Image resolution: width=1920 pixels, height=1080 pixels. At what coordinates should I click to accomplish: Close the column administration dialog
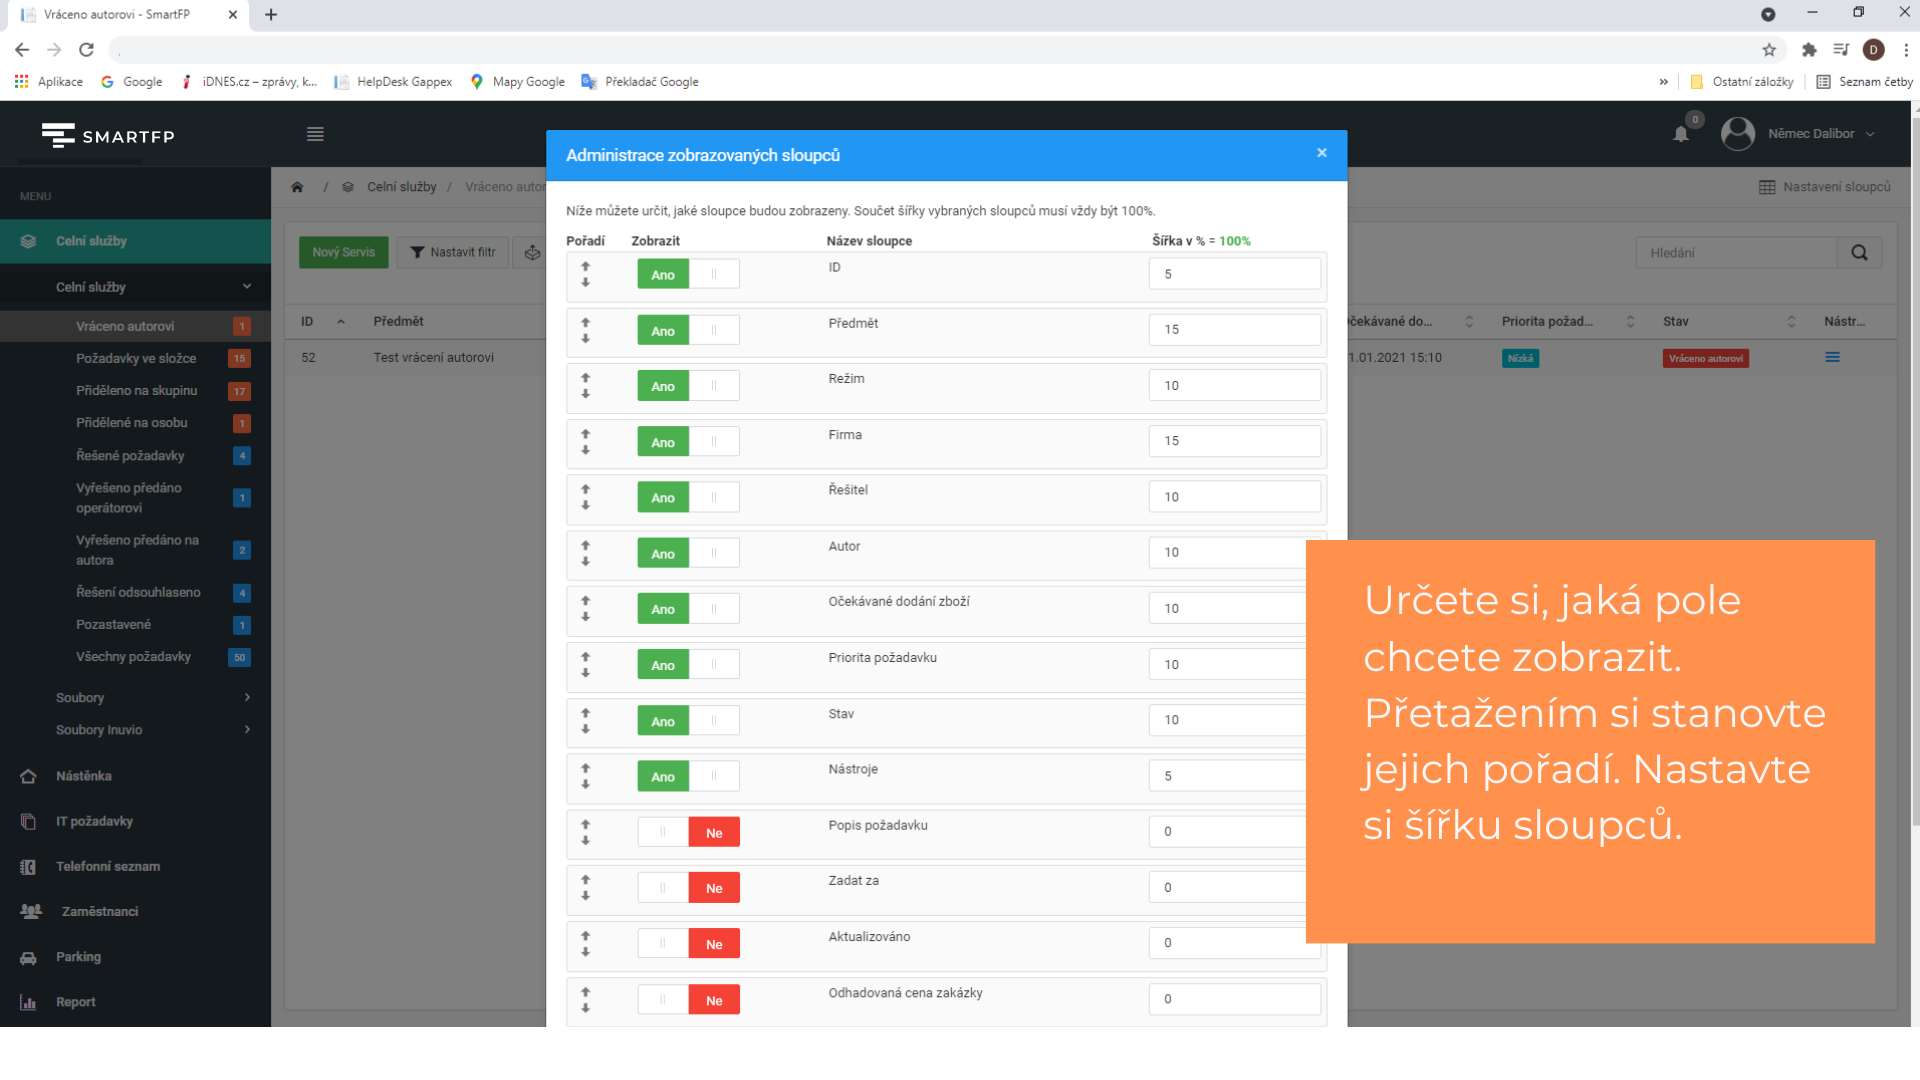tap(1322, 153)
